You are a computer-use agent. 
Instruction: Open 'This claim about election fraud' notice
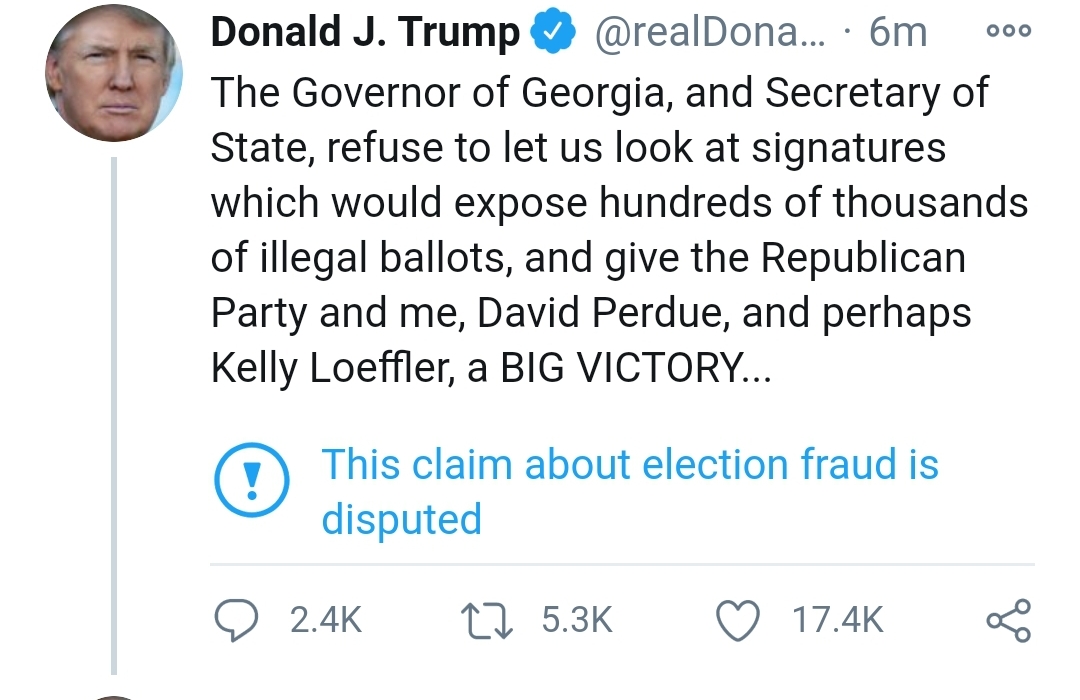(630, 491)
